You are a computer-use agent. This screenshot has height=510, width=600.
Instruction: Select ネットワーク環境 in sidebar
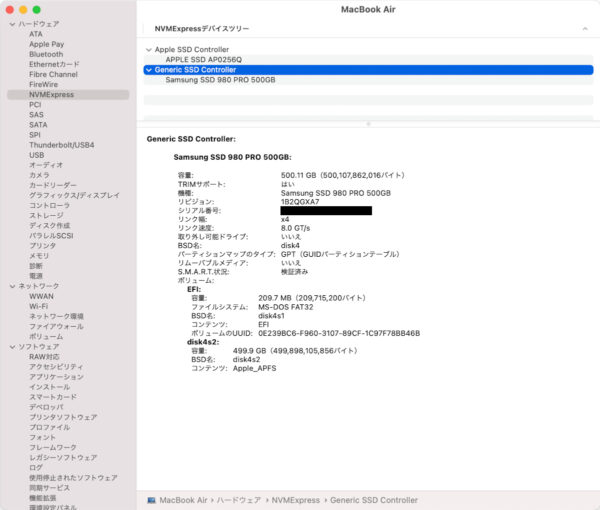(x=57, y=316)
